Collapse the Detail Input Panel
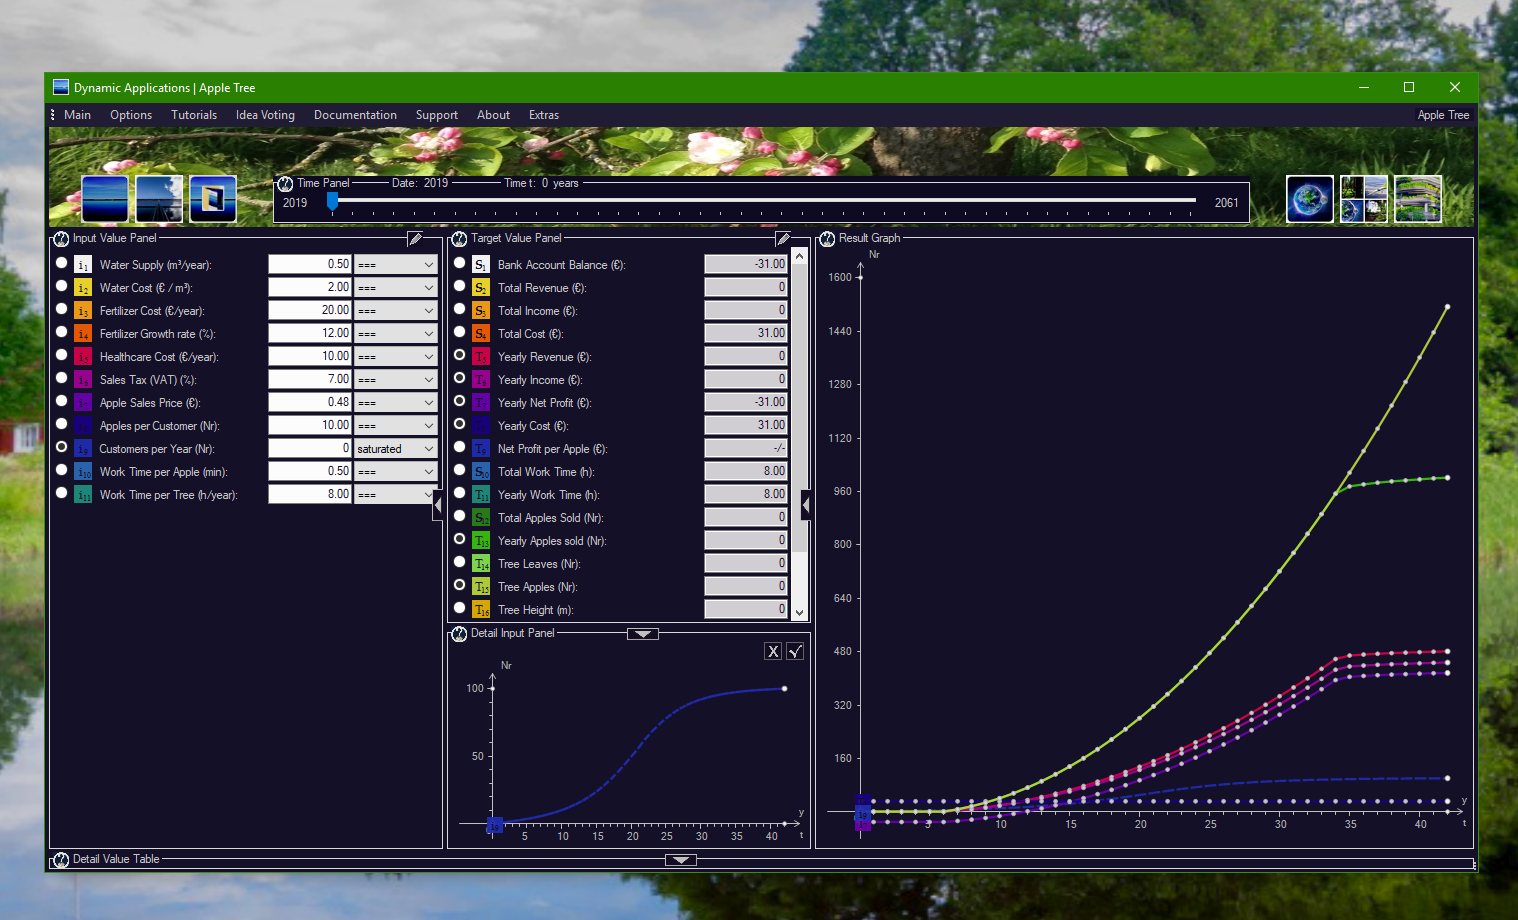1518x920 pixels. click(x=642, y=633)
